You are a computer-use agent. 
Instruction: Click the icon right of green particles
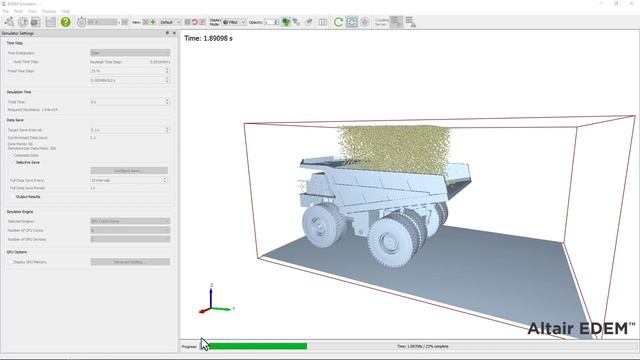296,22
